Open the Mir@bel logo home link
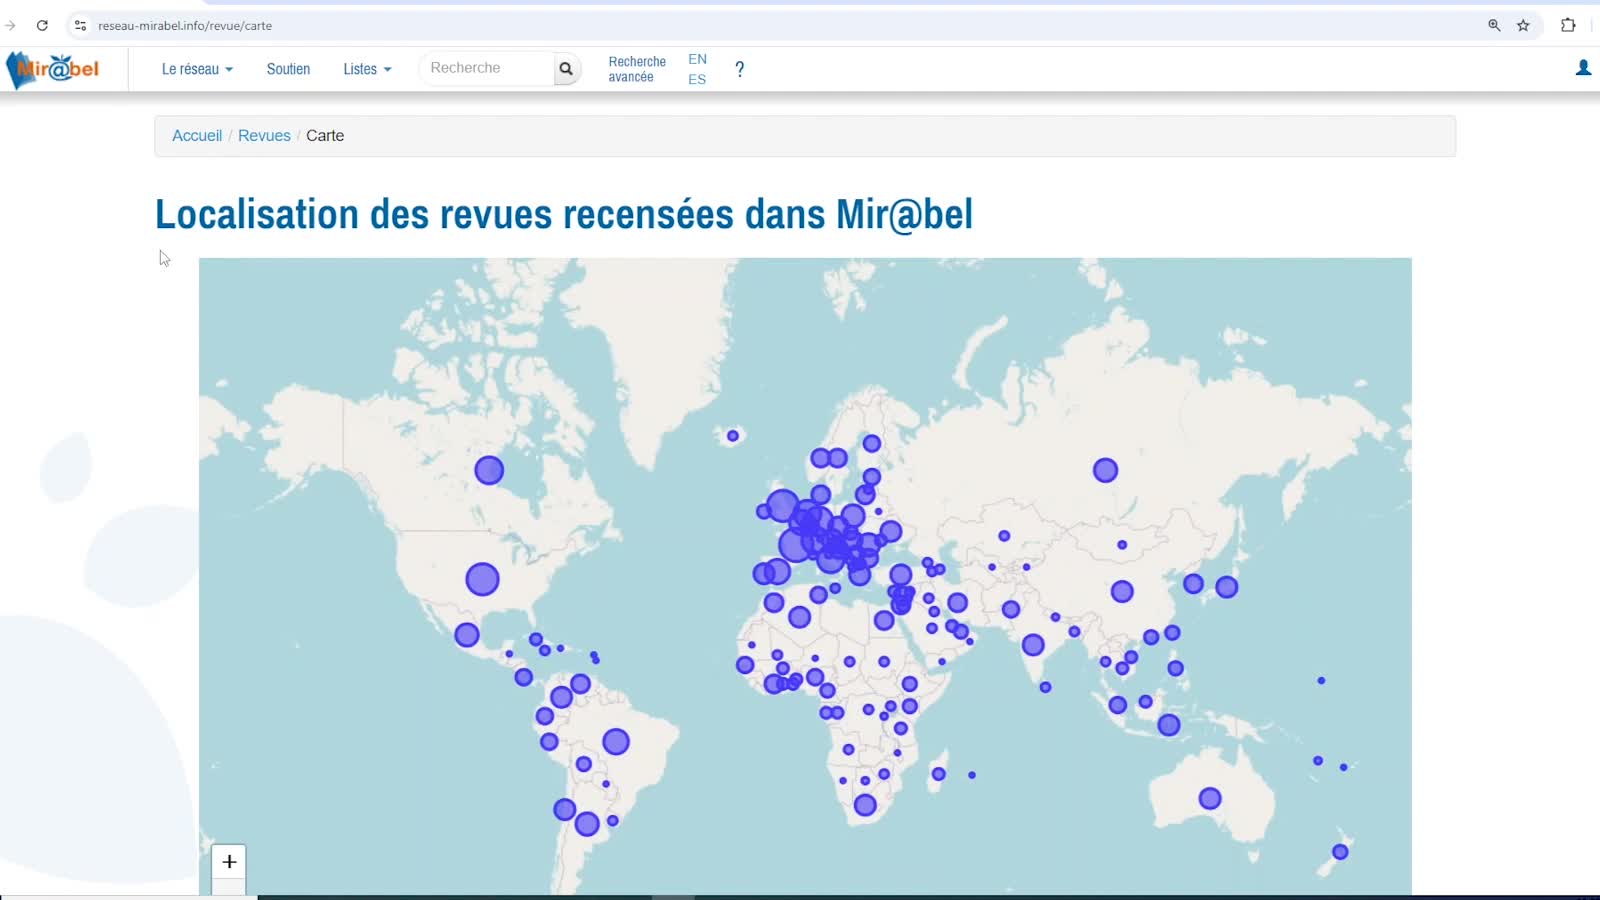Image resolution: width=1600 pixels, height=900 pixels. [53, 69]
